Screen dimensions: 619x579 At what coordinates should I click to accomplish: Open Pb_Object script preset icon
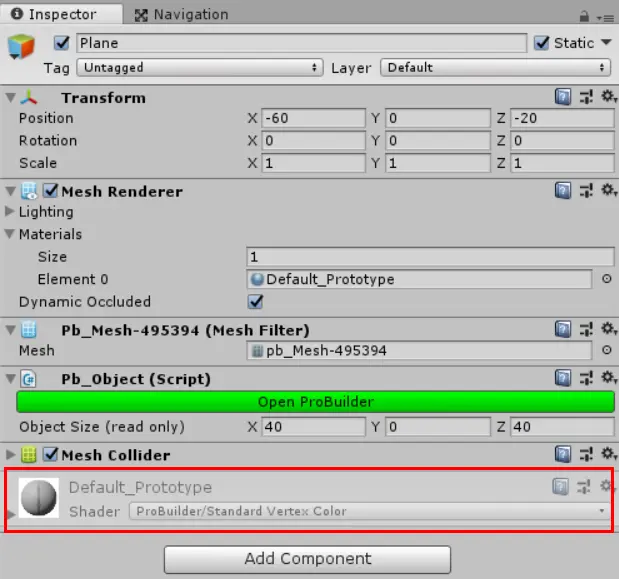click(586, 378)
